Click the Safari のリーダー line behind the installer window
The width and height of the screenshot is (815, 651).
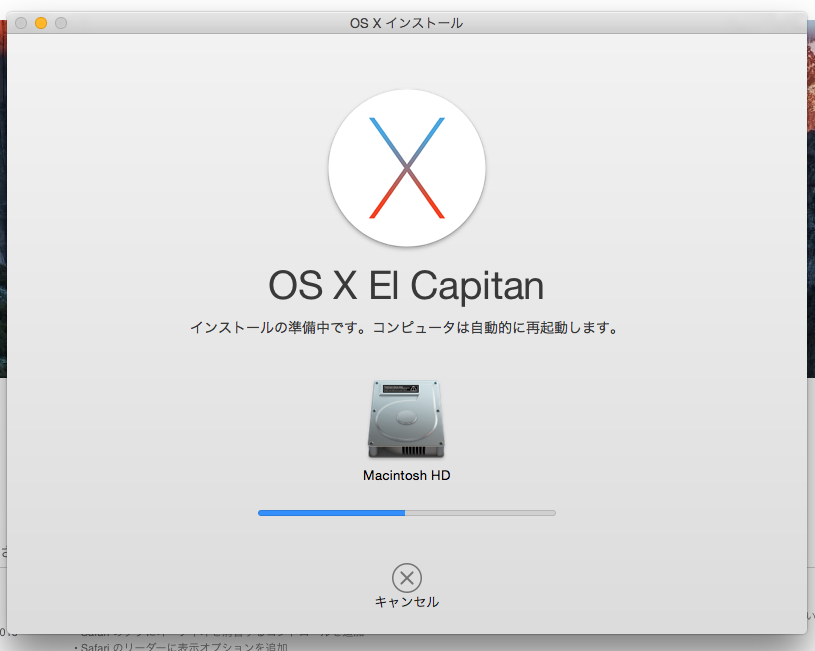[x=181, y=647]
